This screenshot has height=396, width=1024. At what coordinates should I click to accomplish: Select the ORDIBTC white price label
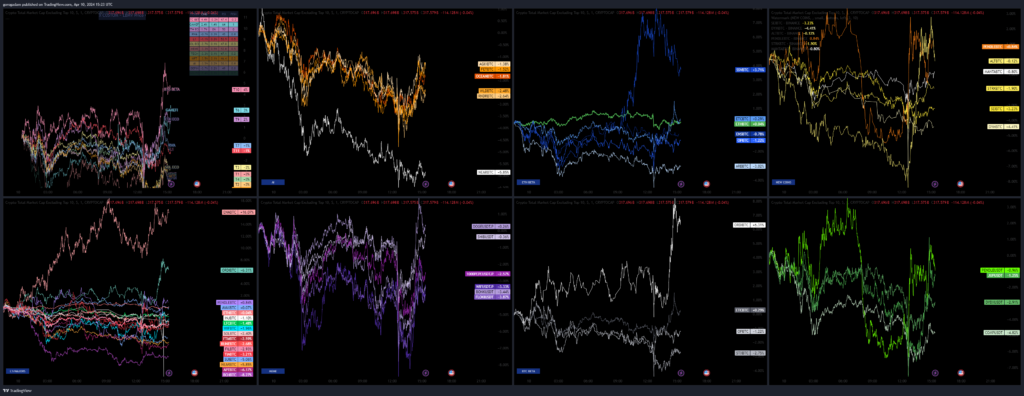coord(749,225)
